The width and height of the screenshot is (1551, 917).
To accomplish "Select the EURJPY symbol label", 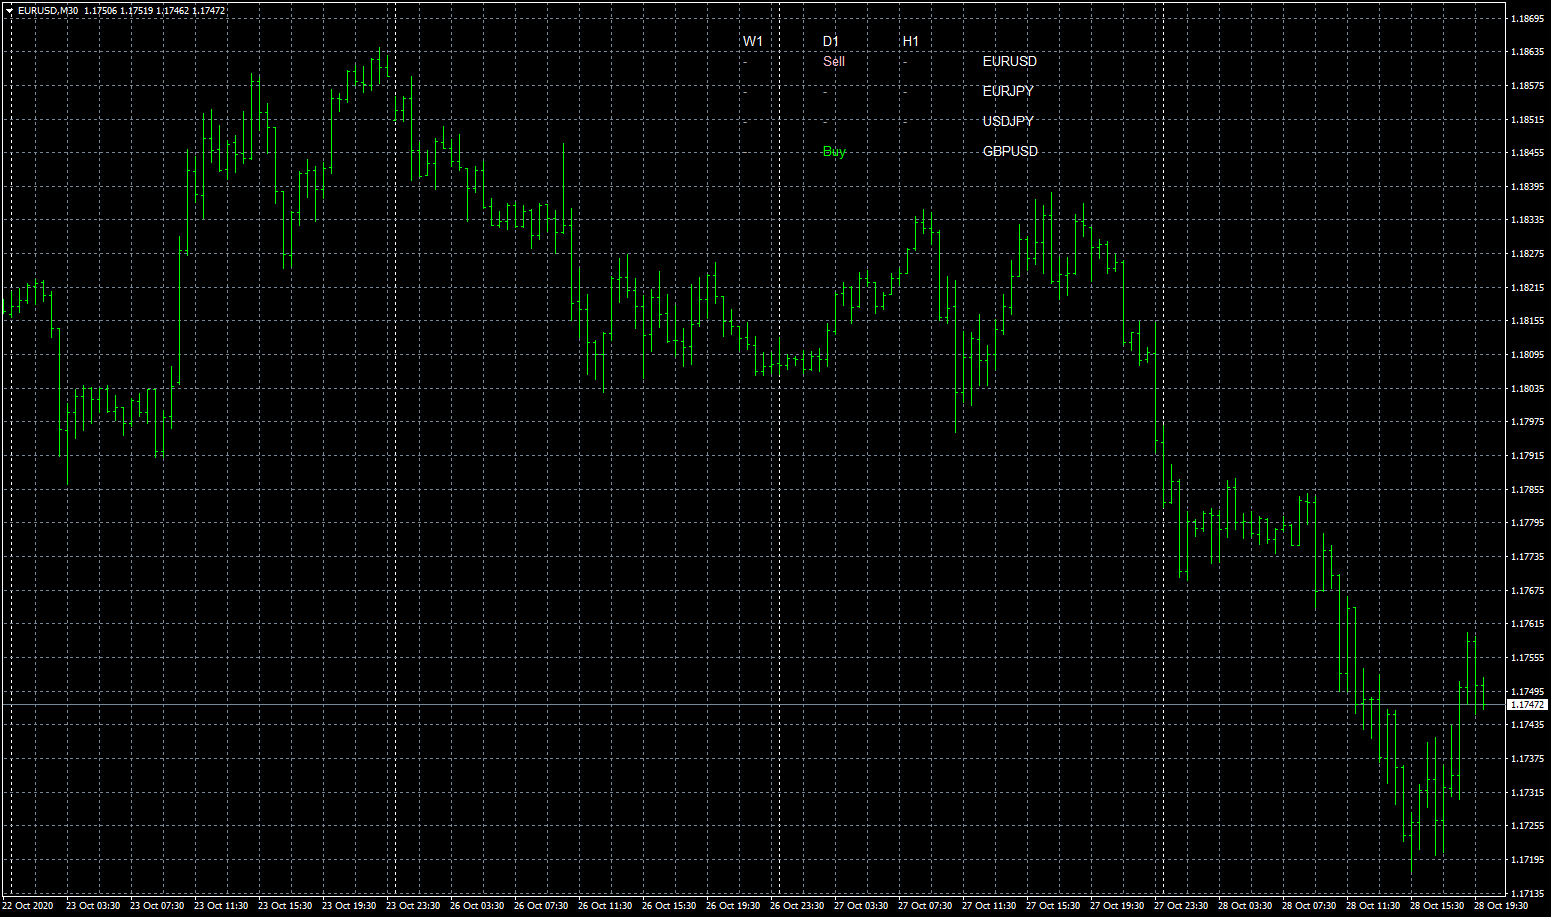I will point(1008,91).
